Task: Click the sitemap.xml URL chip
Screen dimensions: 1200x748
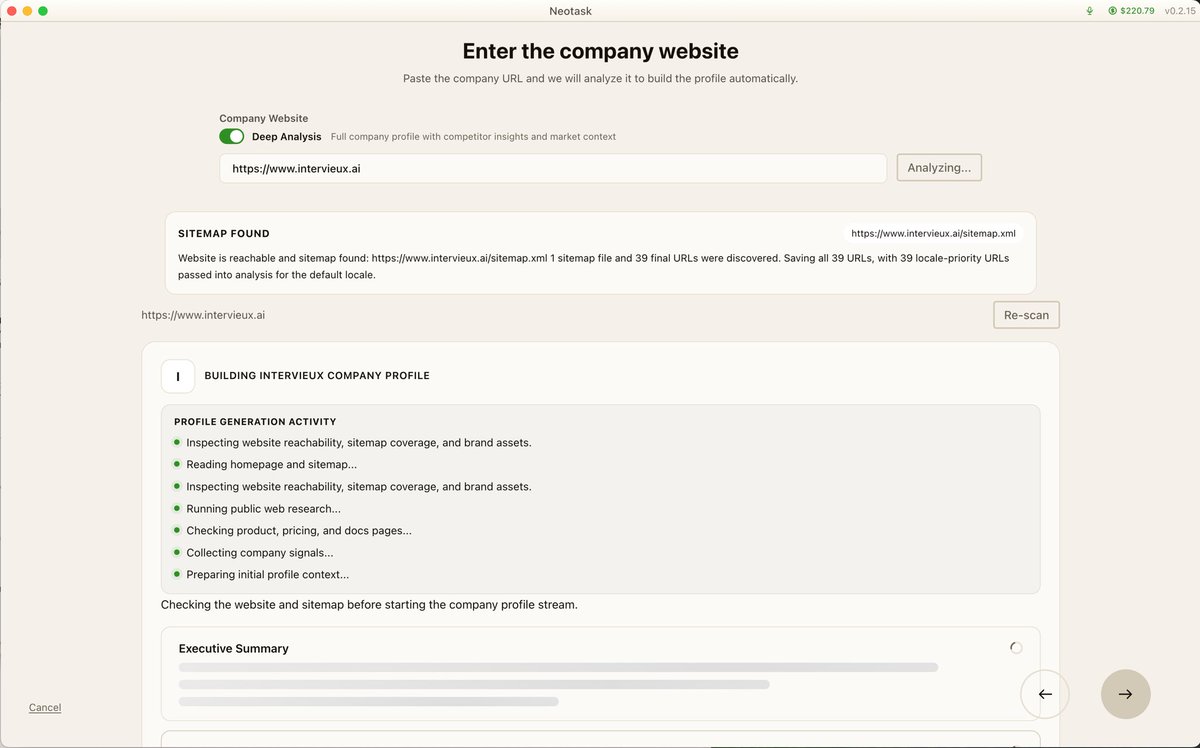Action: tap(933, 233)
